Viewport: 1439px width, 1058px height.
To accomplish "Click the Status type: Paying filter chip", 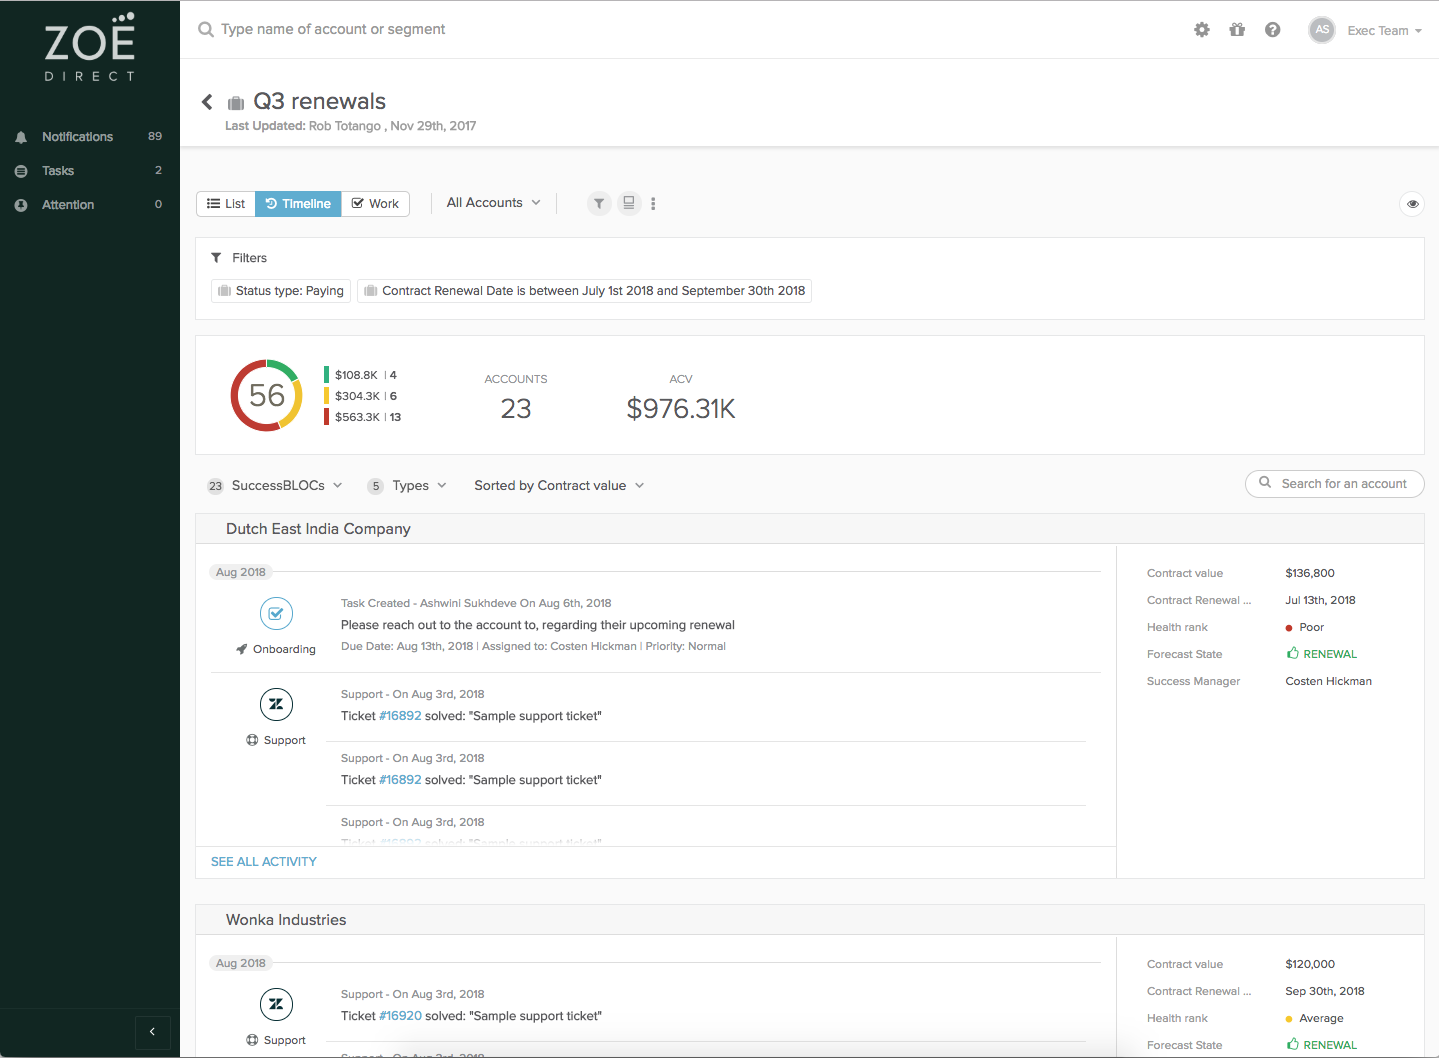I will (x=281, y=291).
